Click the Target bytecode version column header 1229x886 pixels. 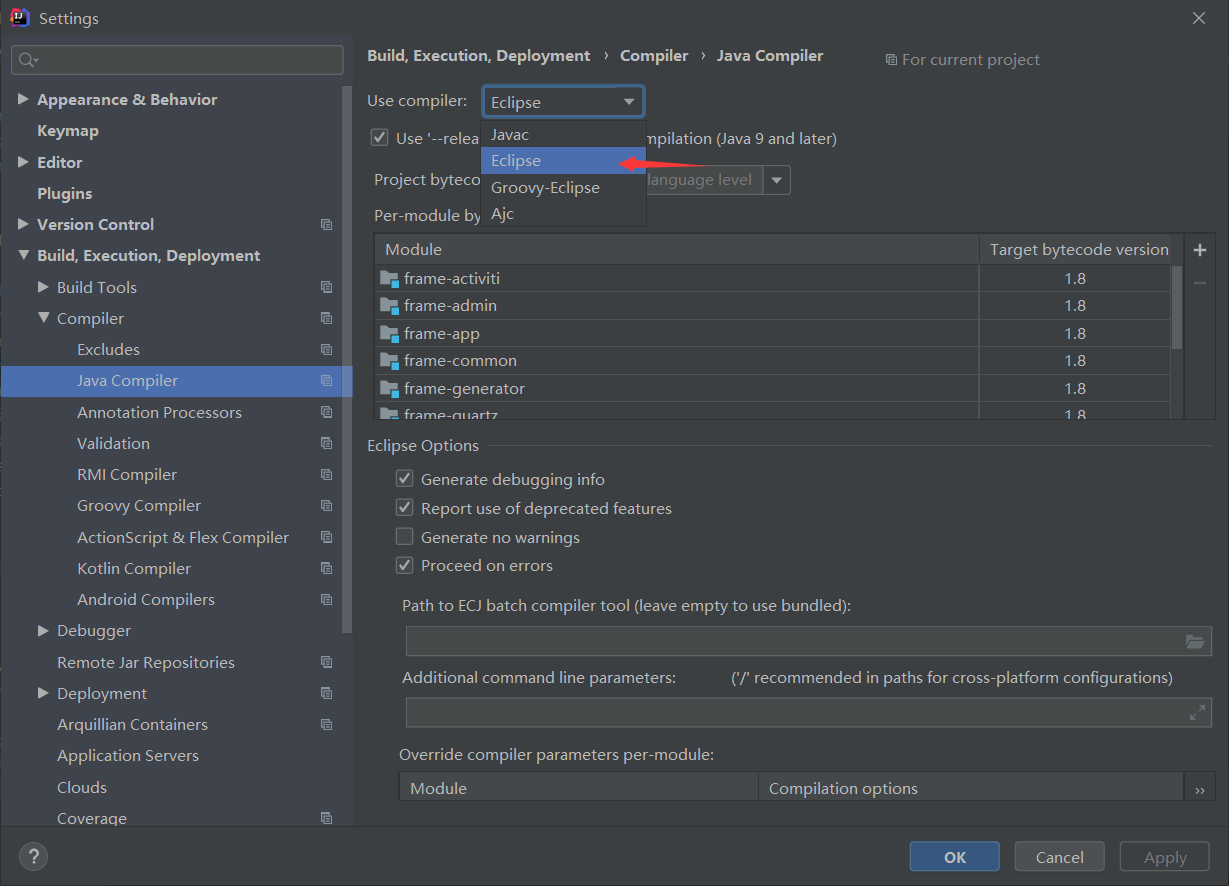pos(1079,249)
